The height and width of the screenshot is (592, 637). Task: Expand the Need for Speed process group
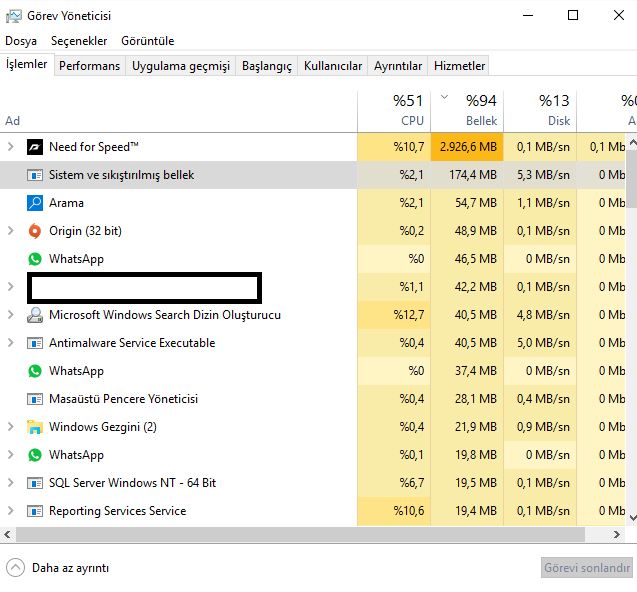(x=11, y=147)
